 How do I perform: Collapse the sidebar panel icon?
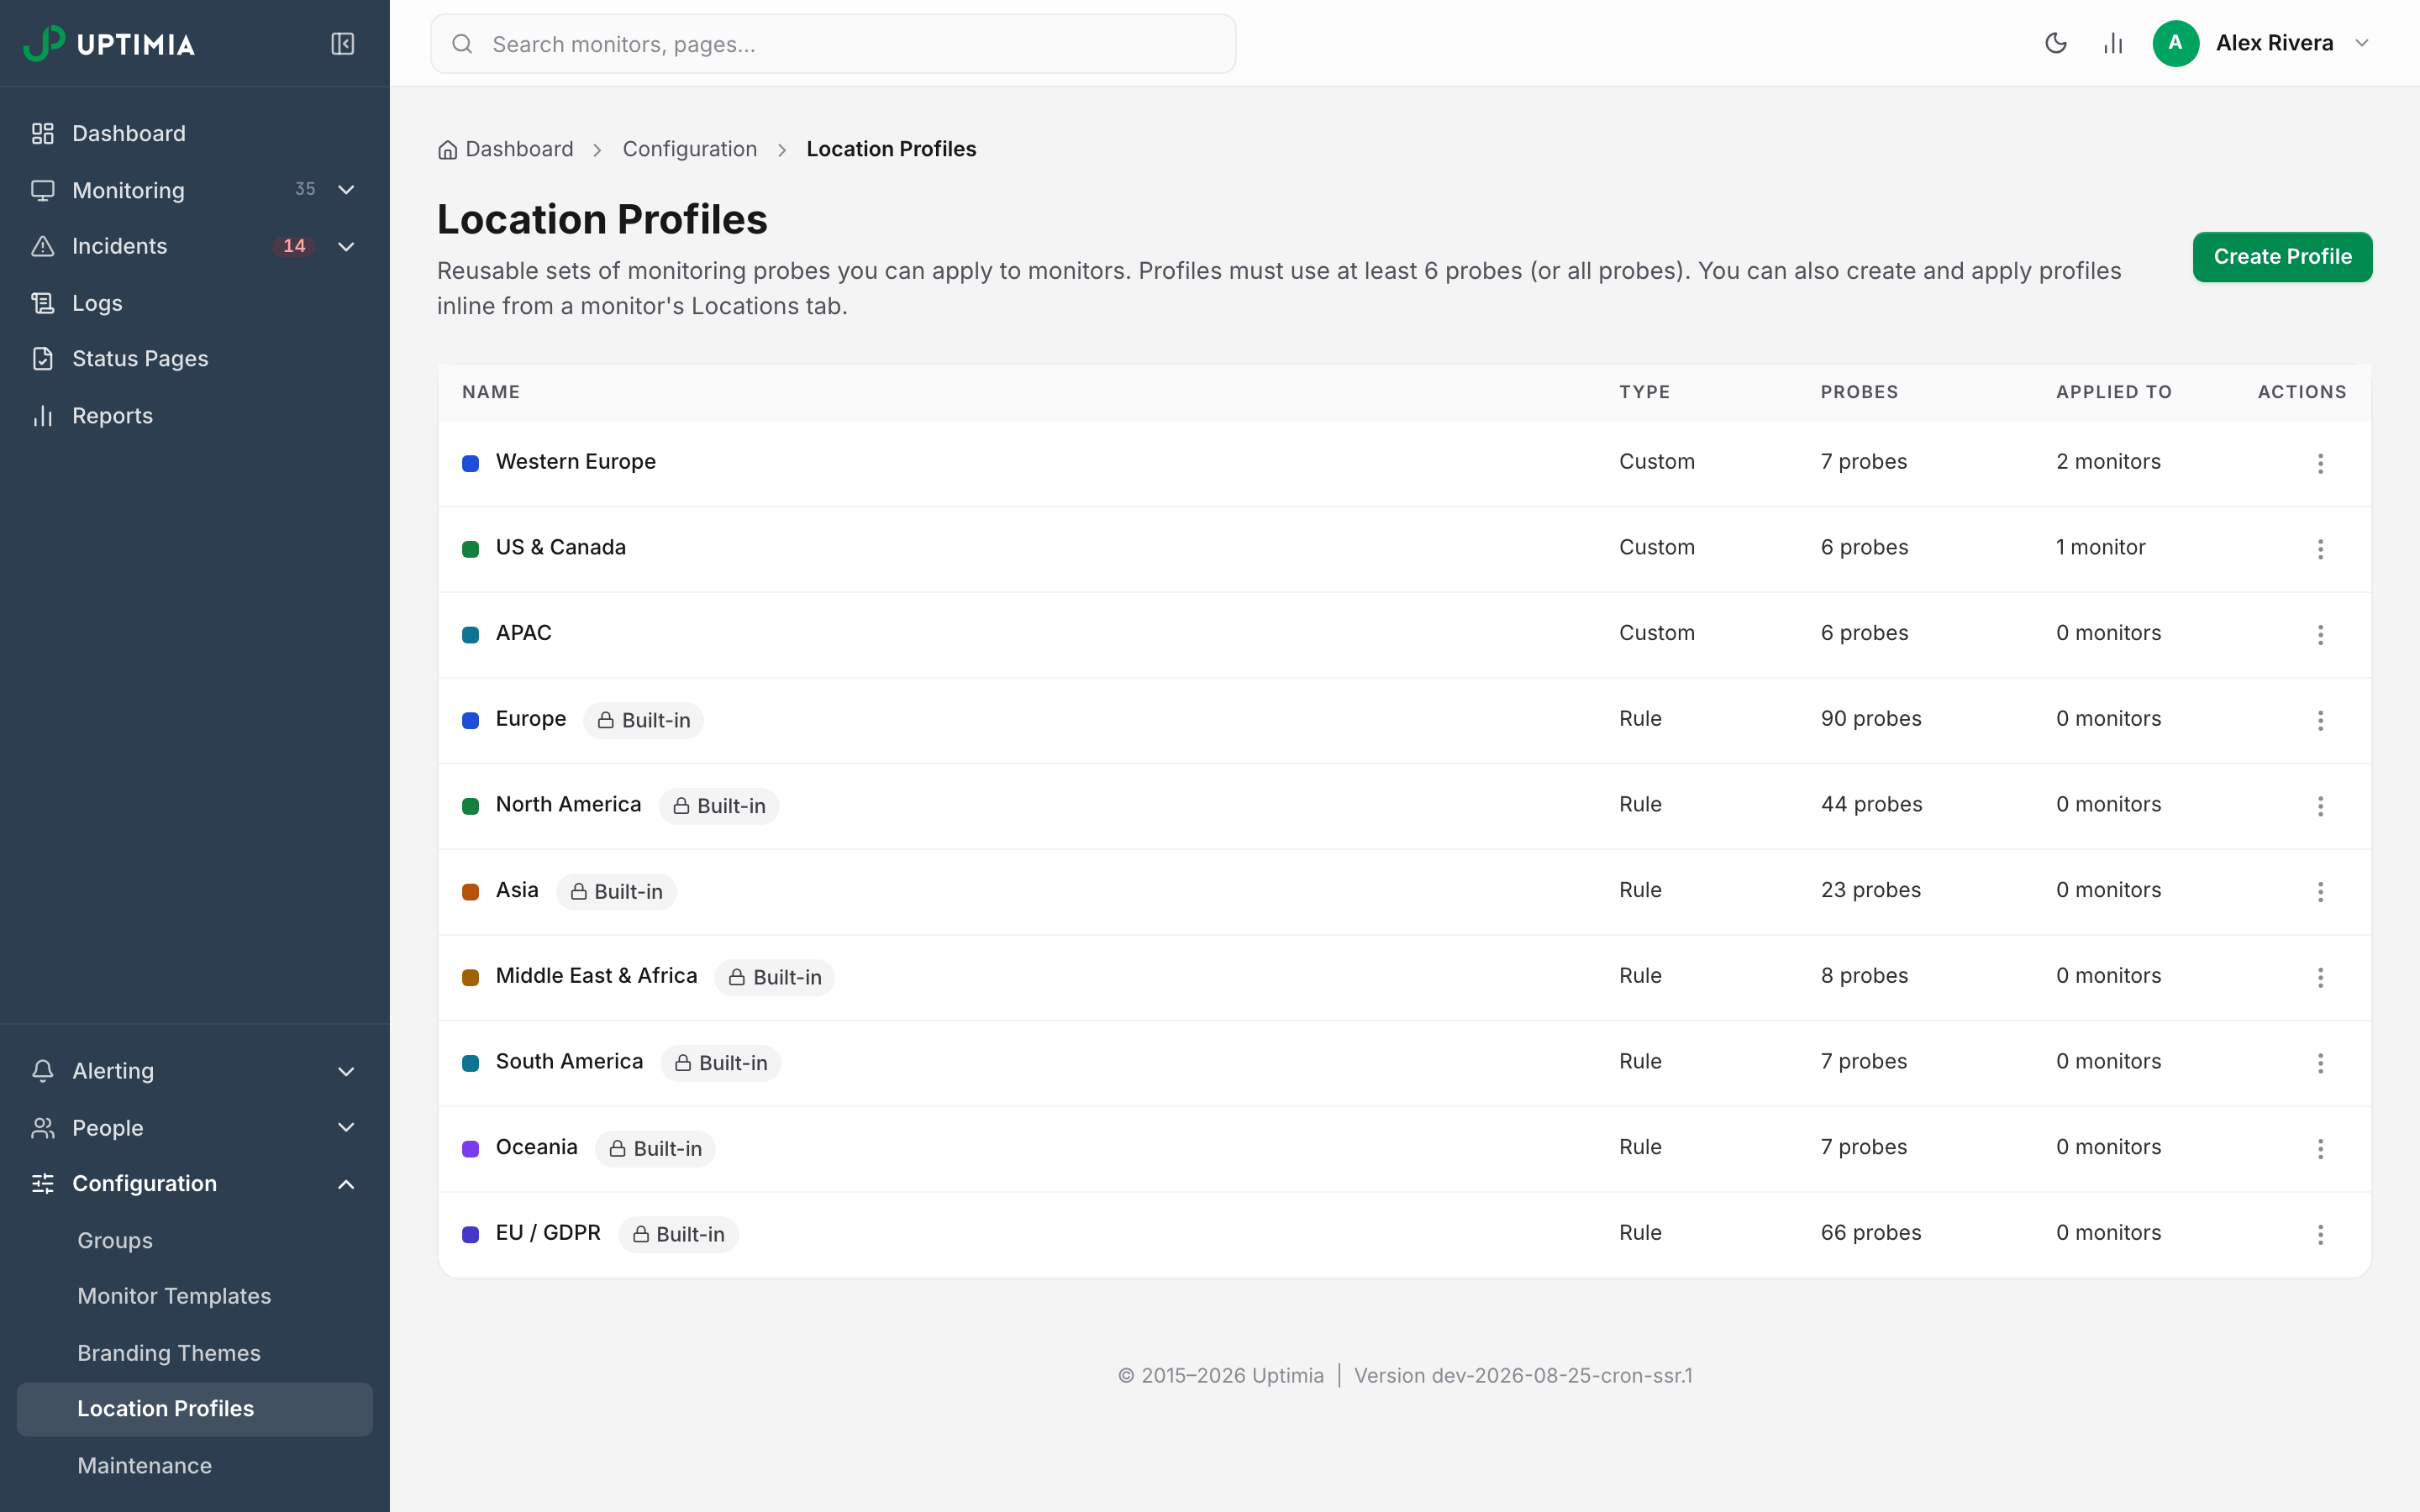pyautogui.click(x=342, y=44)
